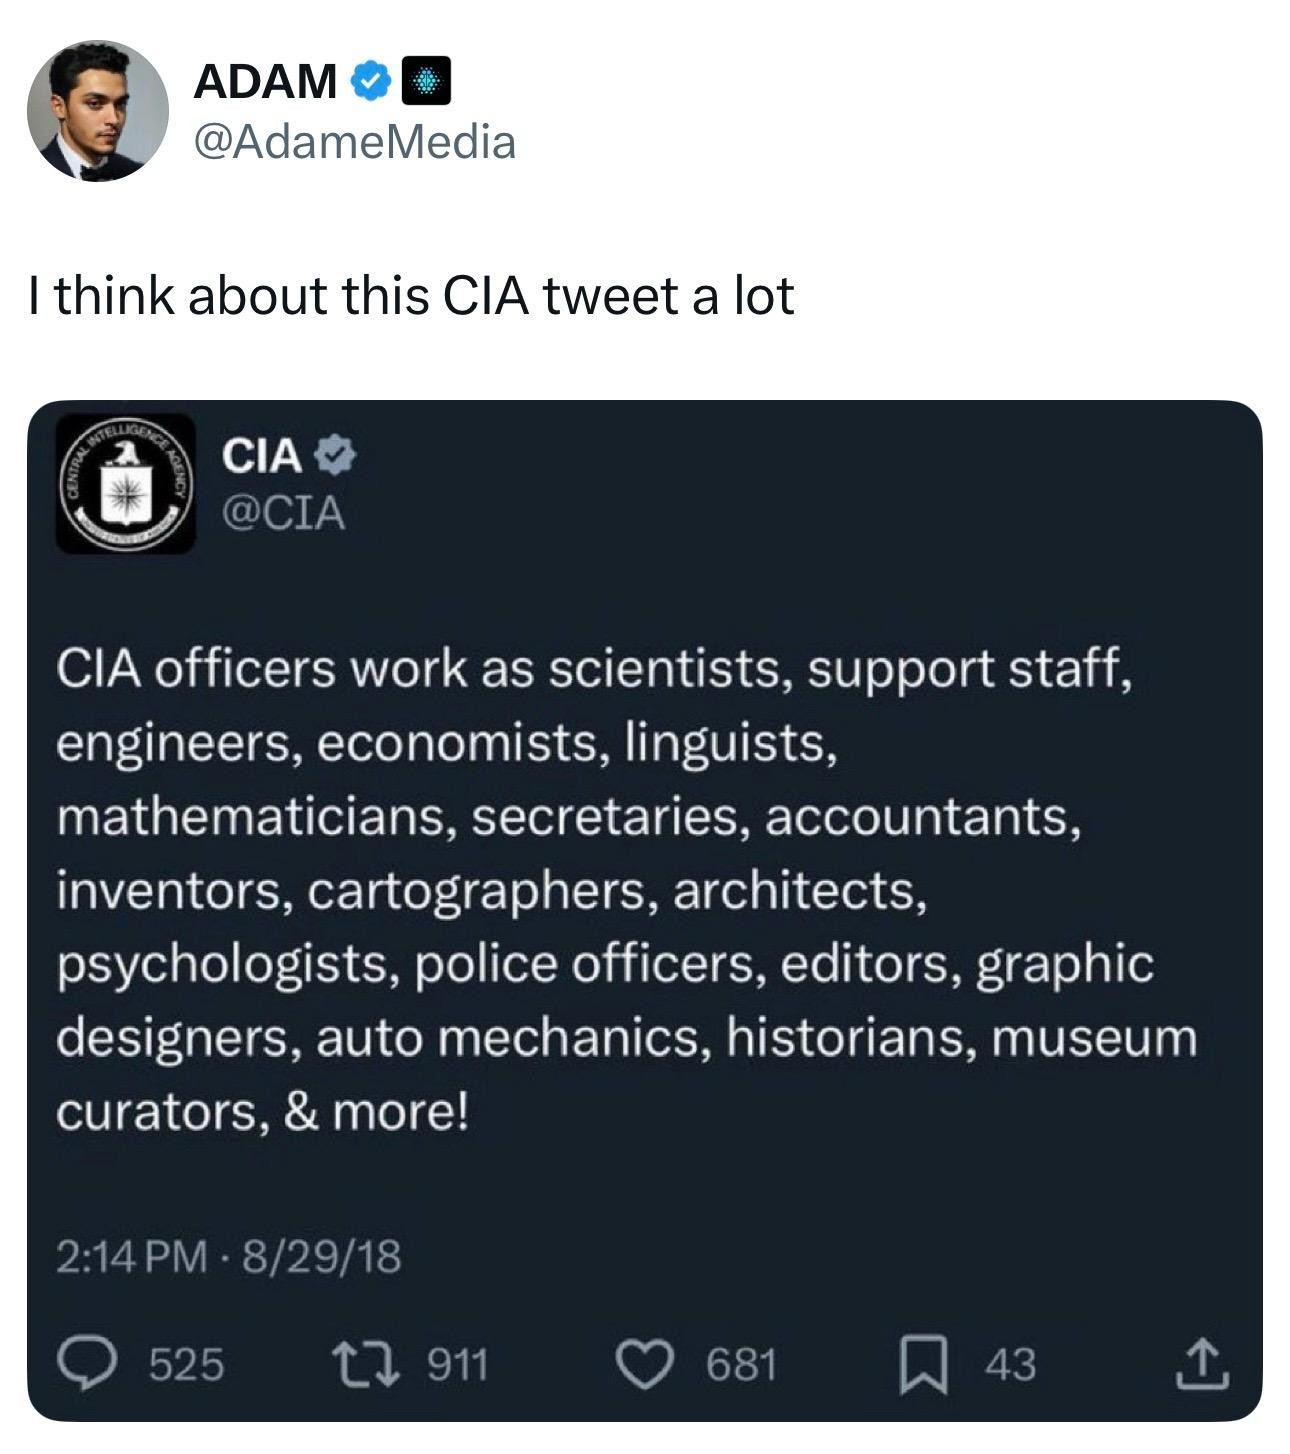Click the 525 replies count

pos(187,1364)
